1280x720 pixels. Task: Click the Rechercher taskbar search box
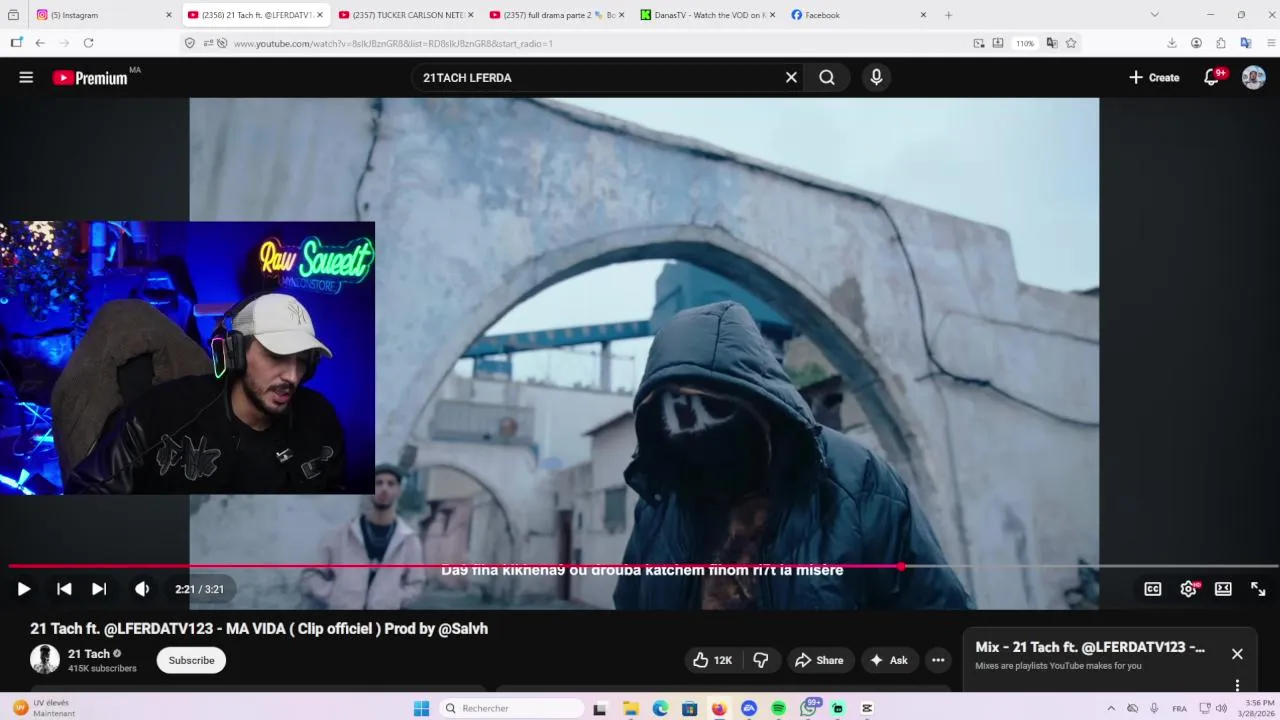513,708
